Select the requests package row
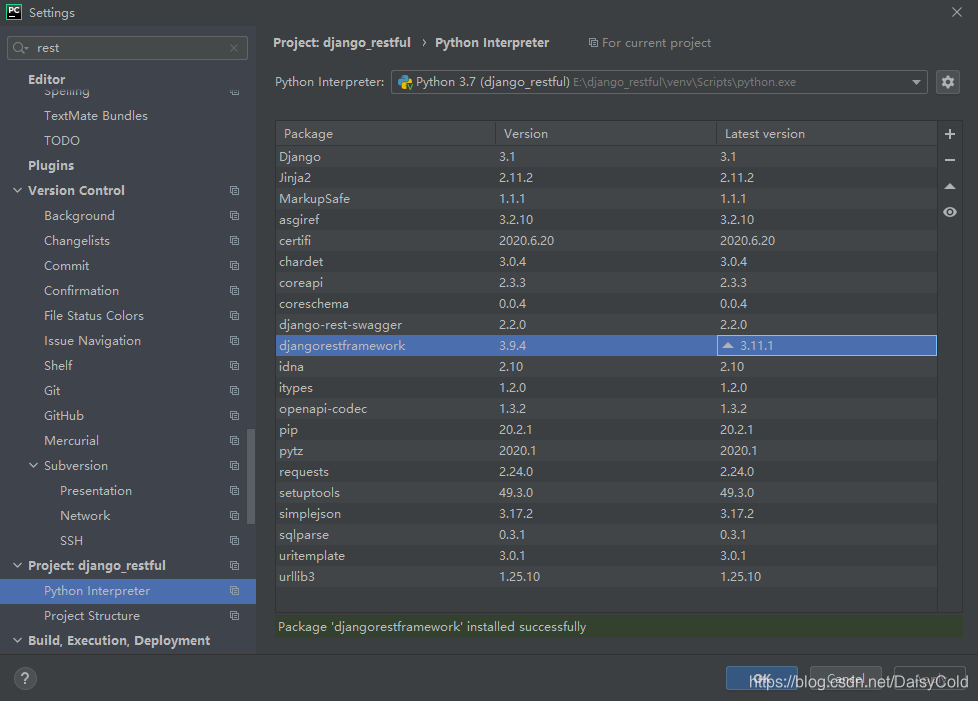This screenshot has width=978, height=701. [x=606, y=471]
